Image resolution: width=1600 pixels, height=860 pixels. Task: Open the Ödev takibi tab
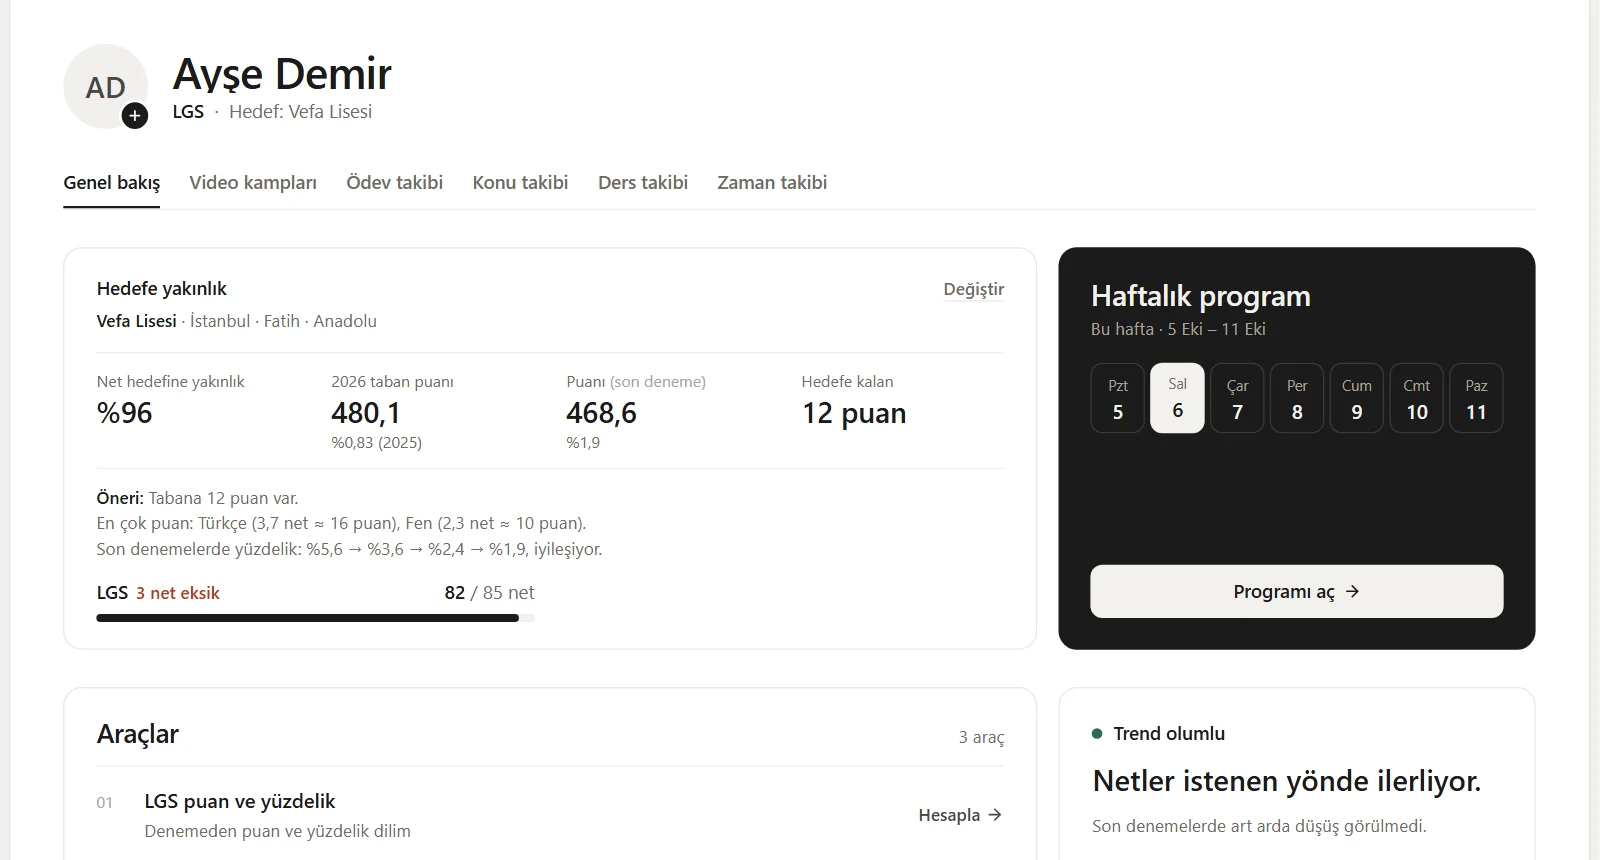tap(395, 182)
